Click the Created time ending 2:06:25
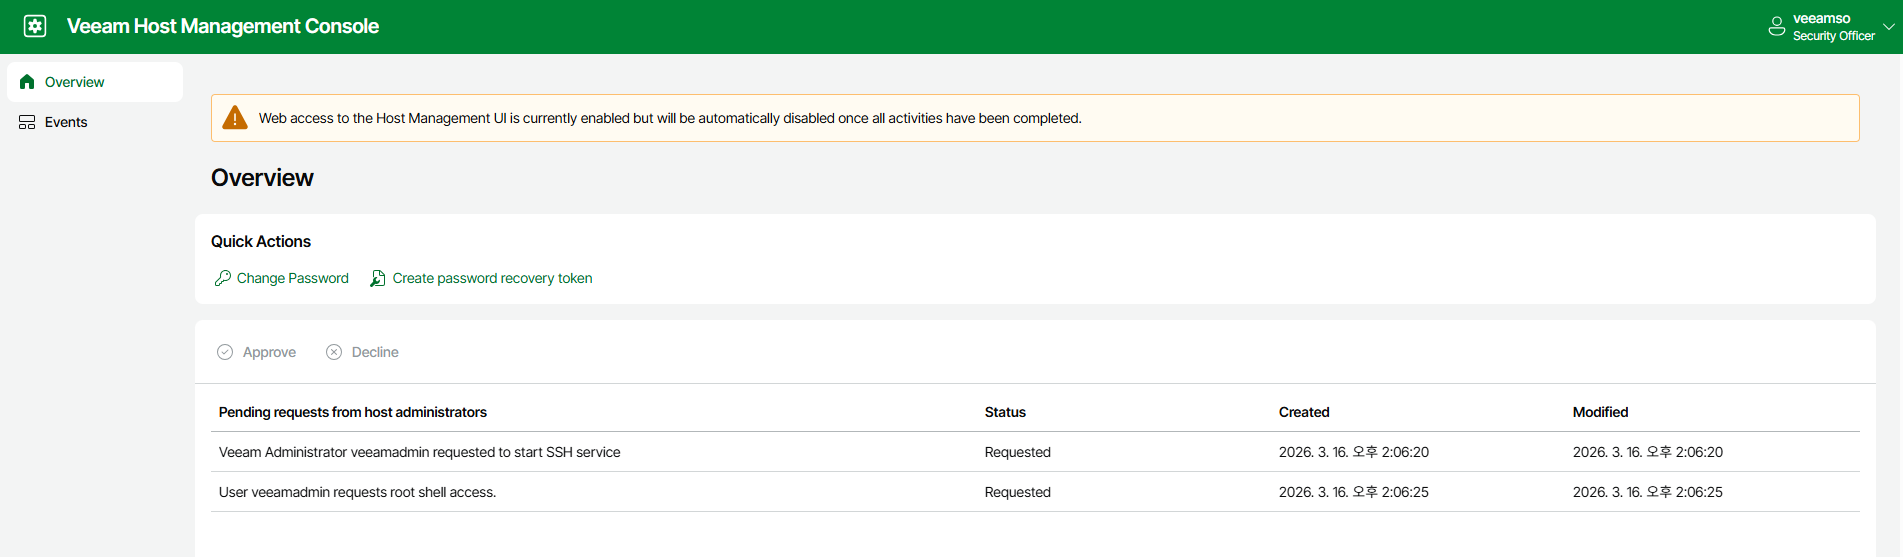 point(1354,492)
